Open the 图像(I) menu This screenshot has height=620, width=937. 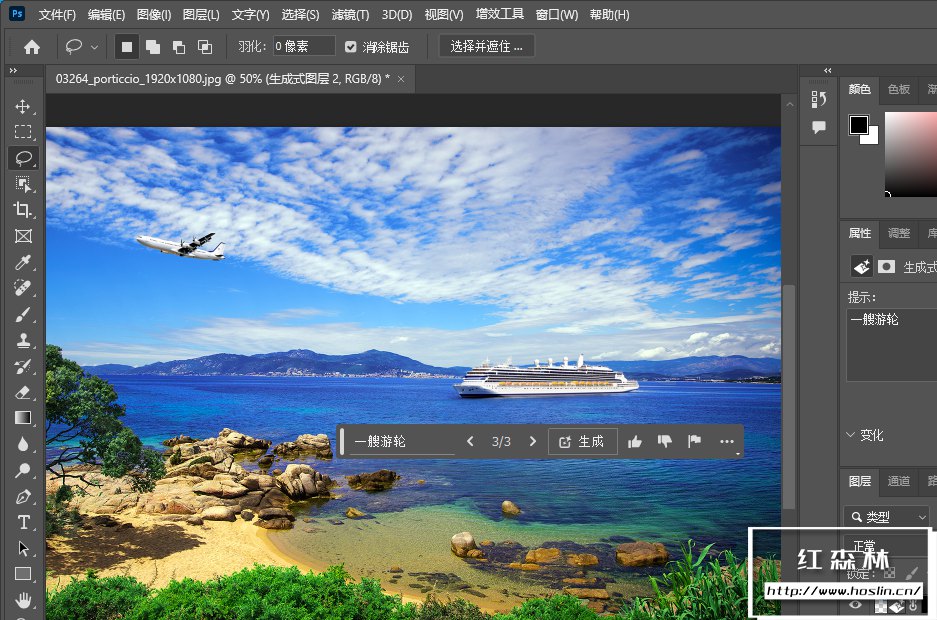tap(154, 14)
